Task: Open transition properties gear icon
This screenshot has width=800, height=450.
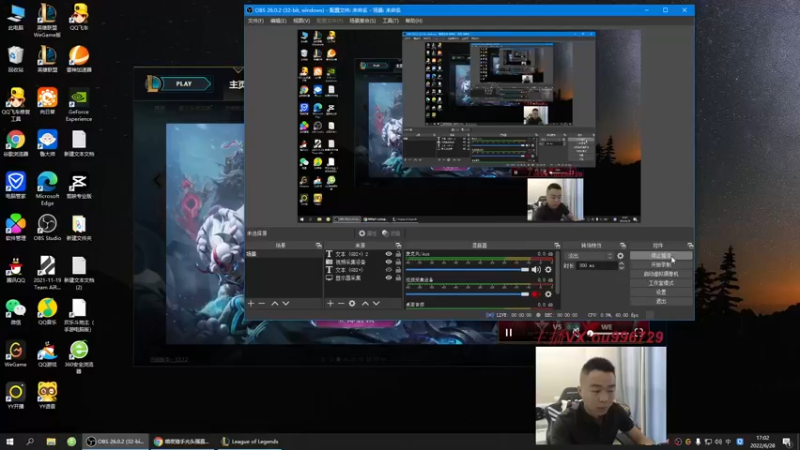Action: coord(620,256)
